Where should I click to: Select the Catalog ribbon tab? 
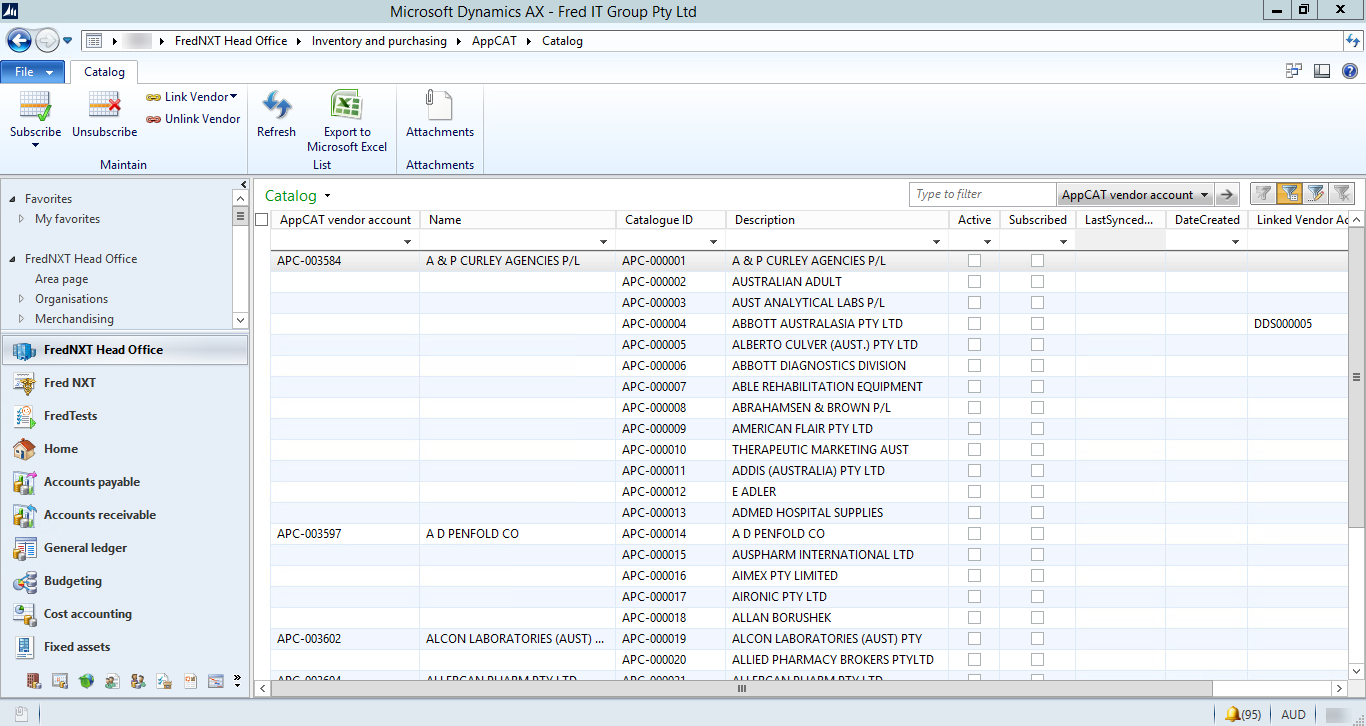click(104, 72)
